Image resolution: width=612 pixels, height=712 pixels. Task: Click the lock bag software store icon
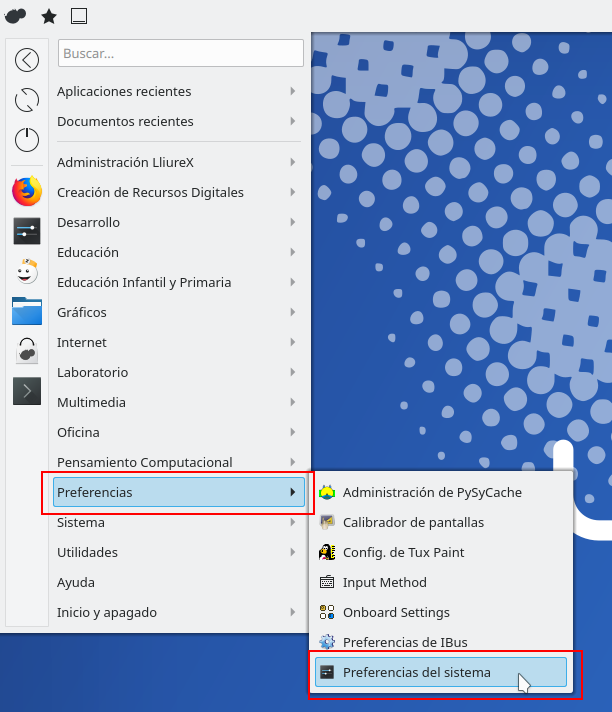pos(27,351)
